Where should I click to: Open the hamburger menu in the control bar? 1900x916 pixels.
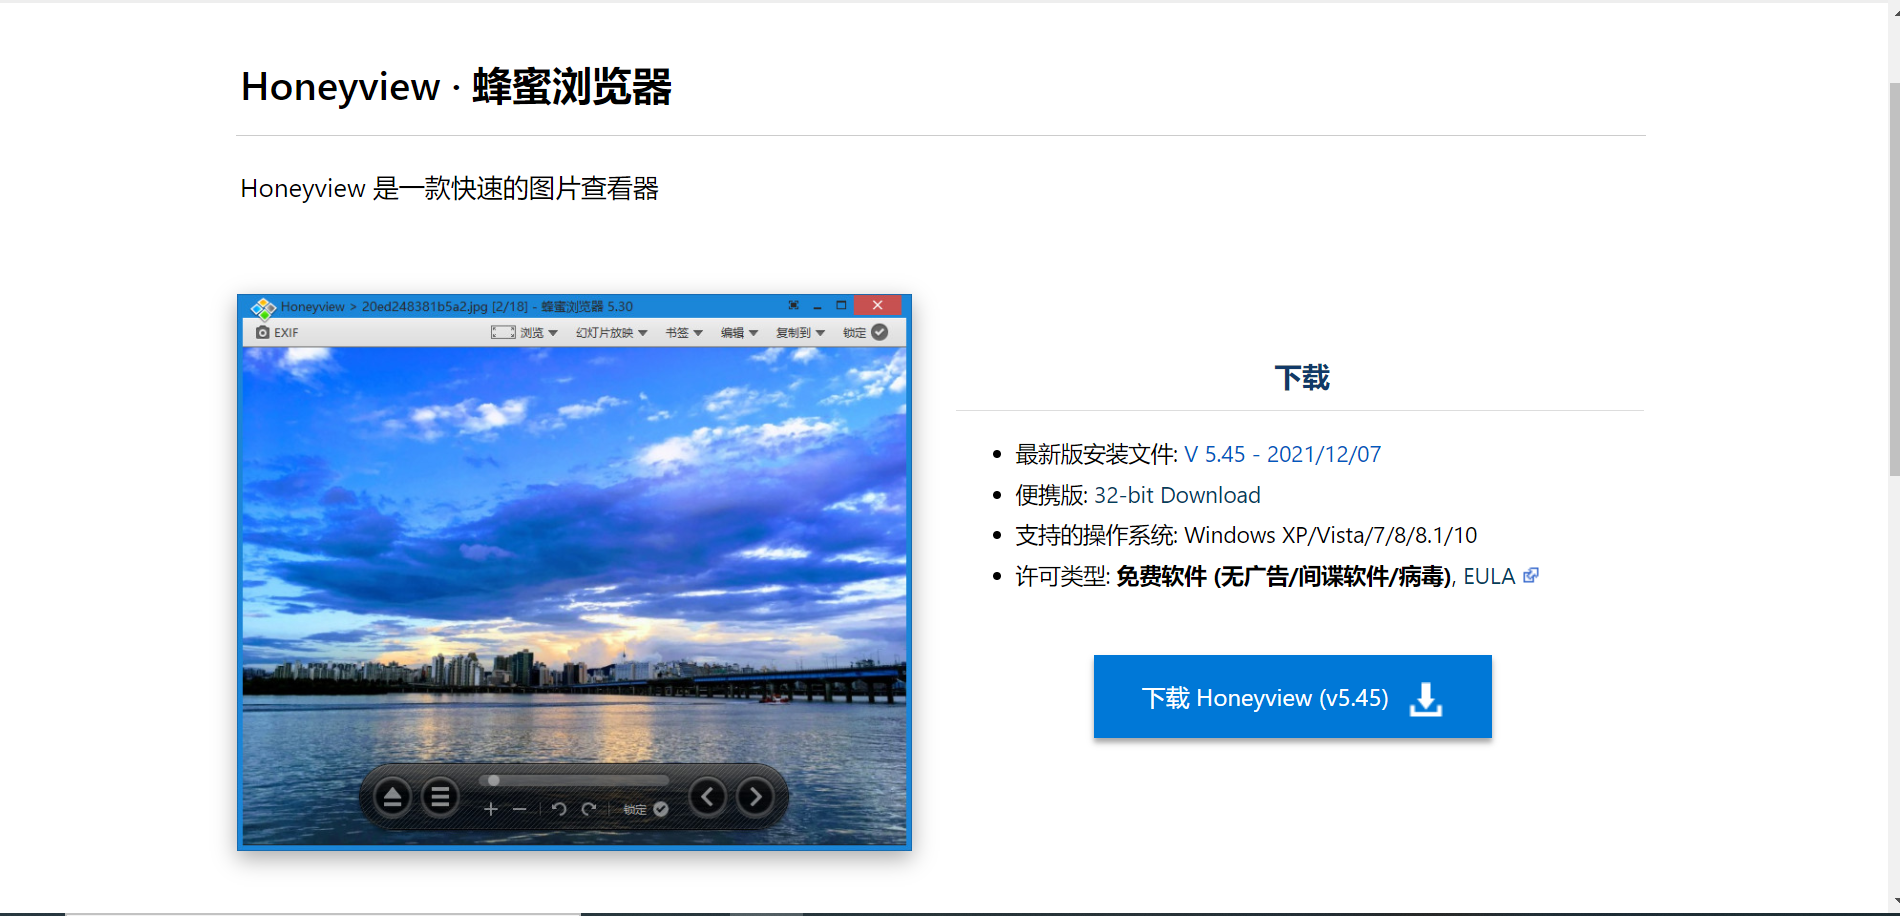(x=440, y=796)
